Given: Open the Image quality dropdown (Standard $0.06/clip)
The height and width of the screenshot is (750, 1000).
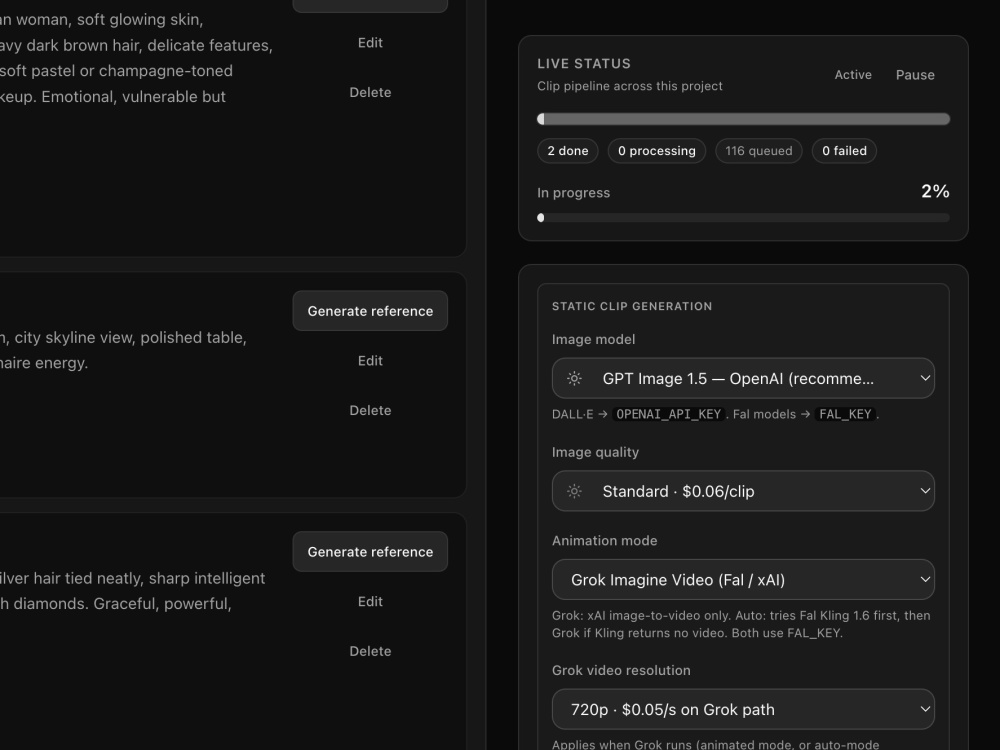Looking at the screenshot, I should point(743,491).
